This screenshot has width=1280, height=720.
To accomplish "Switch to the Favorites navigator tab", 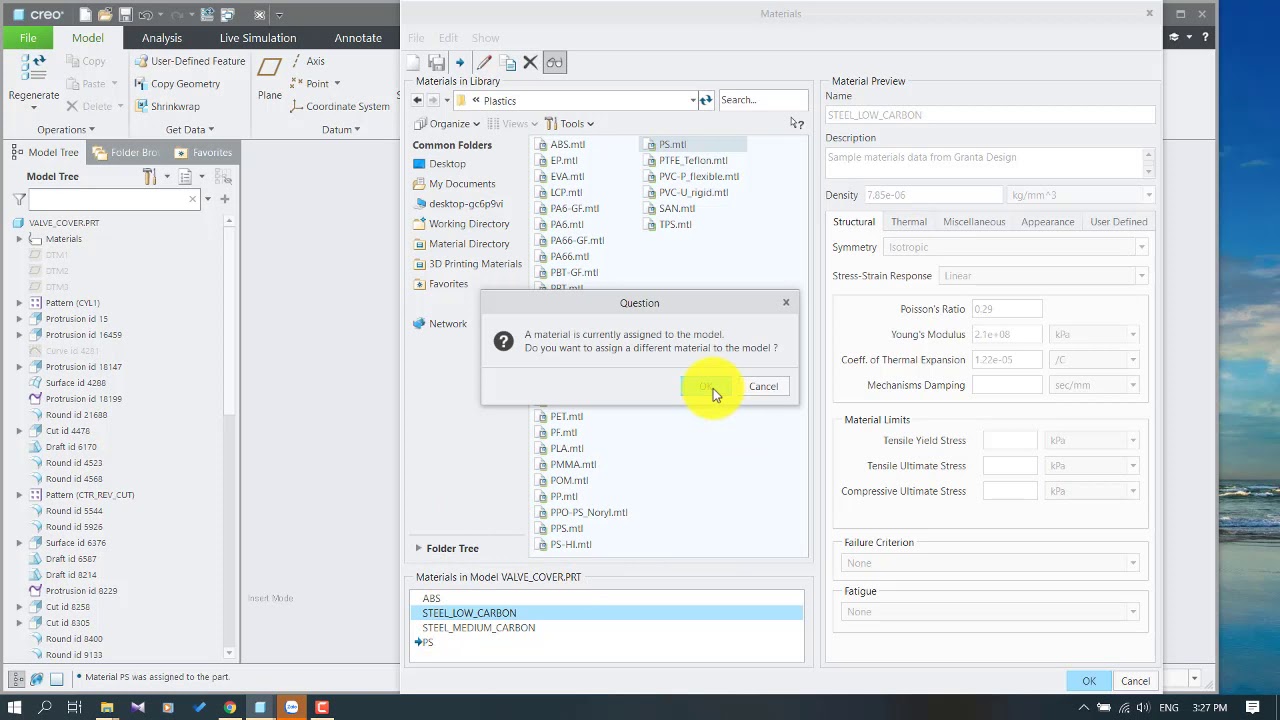I will [x=204, y=153].
